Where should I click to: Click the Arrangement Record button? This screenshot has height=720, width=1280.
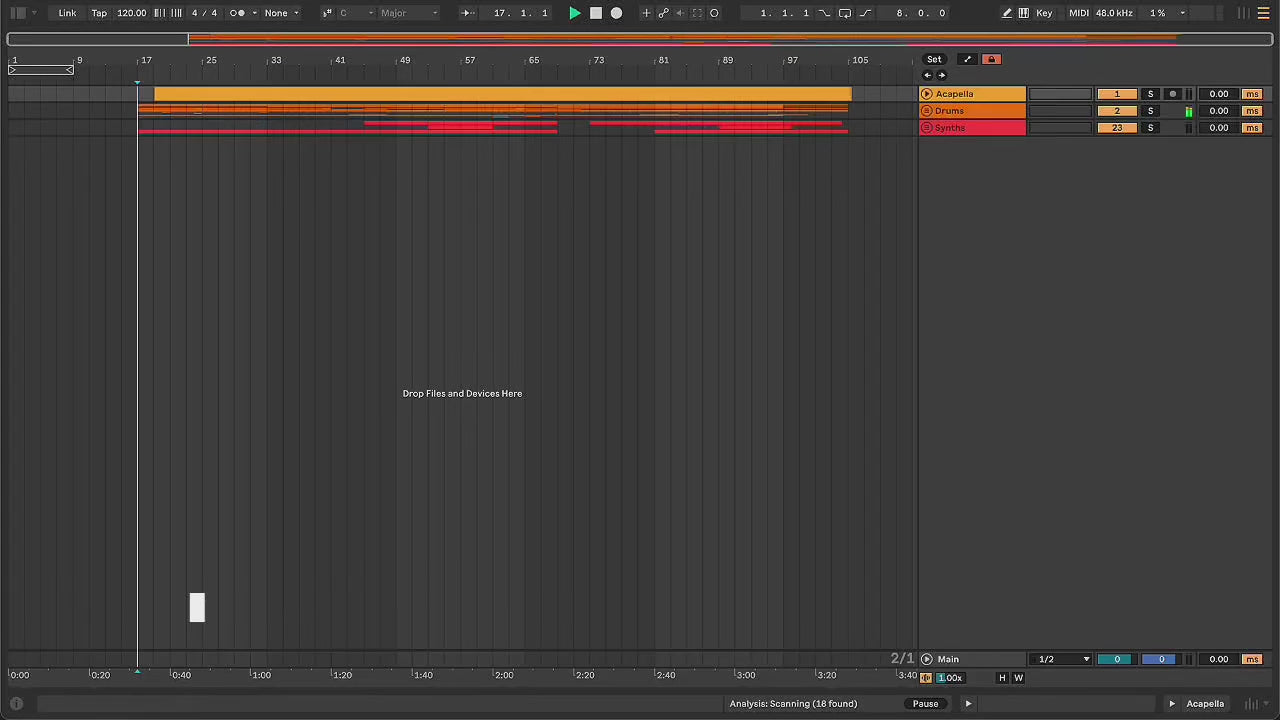(x=616, y=13)
